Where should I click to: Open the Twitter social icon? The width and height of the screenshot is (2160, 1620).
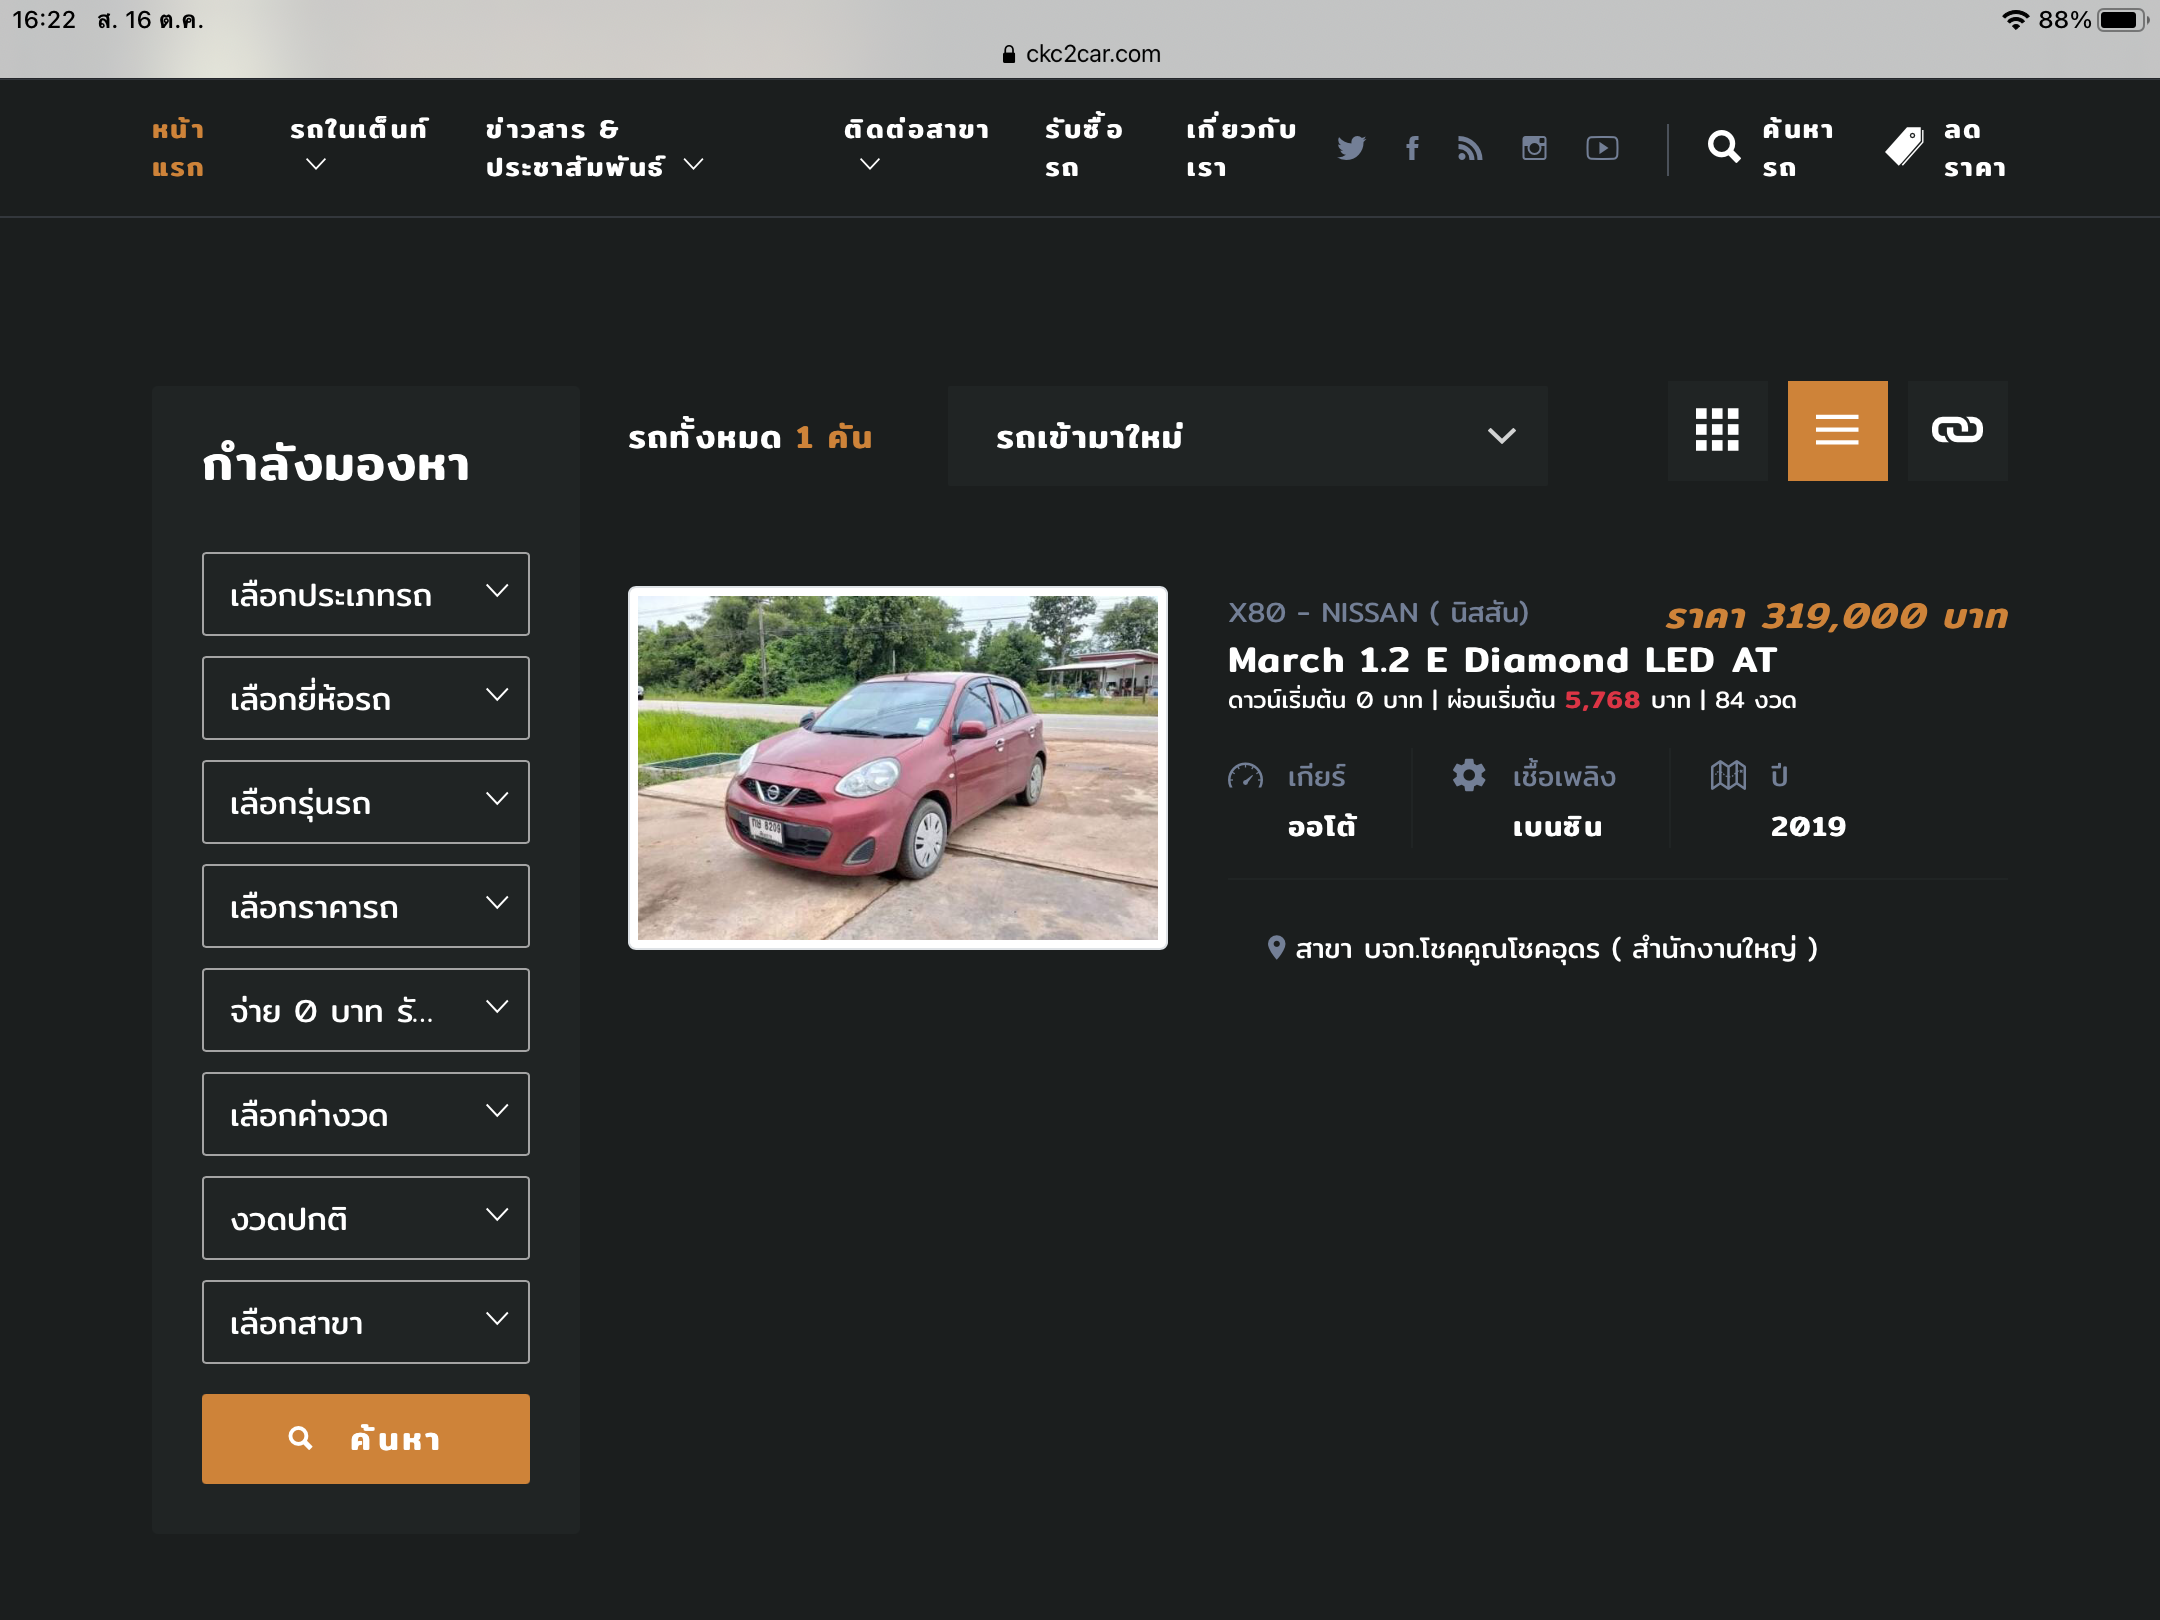click(1351, 148)
